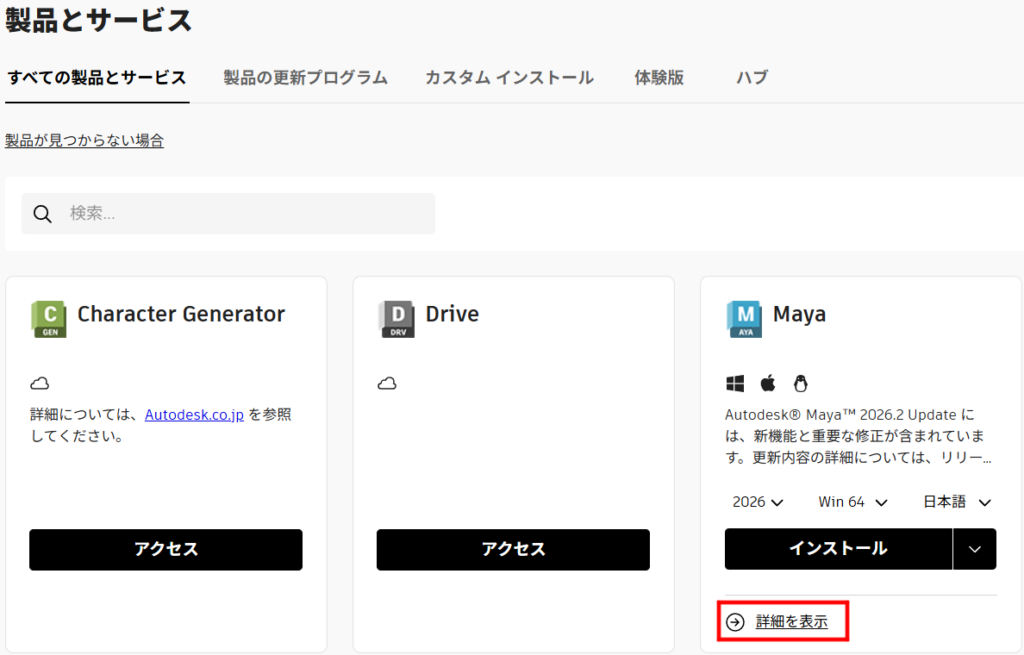This screenshot has height=655, width=1024.
Task: Open the 2026 version dropdown
Action: pyautogui.click(x=757, y=502)
